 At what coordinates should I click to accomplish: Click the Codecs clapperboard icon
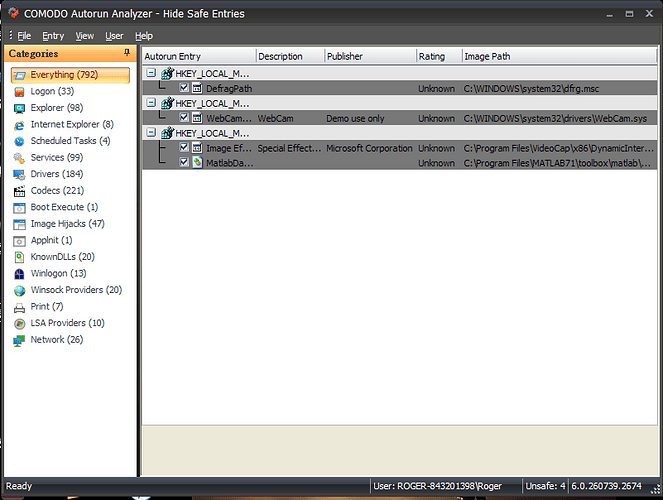click(x=19, y=191)
